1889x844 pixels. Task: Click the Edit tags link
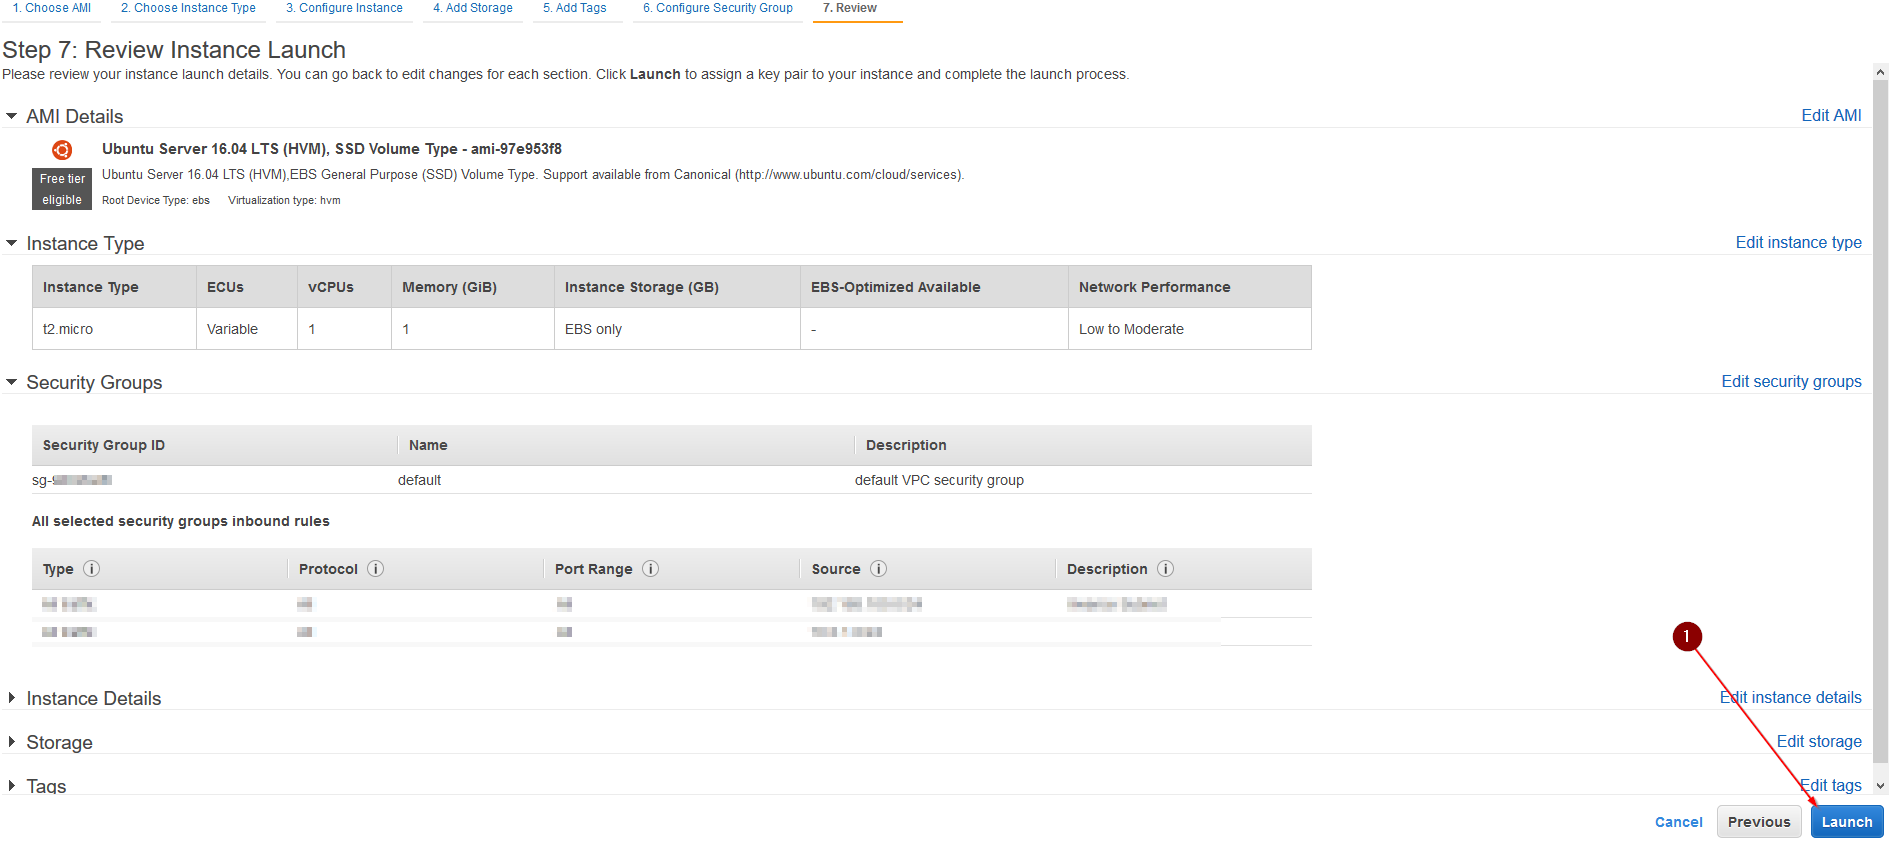1831,786
